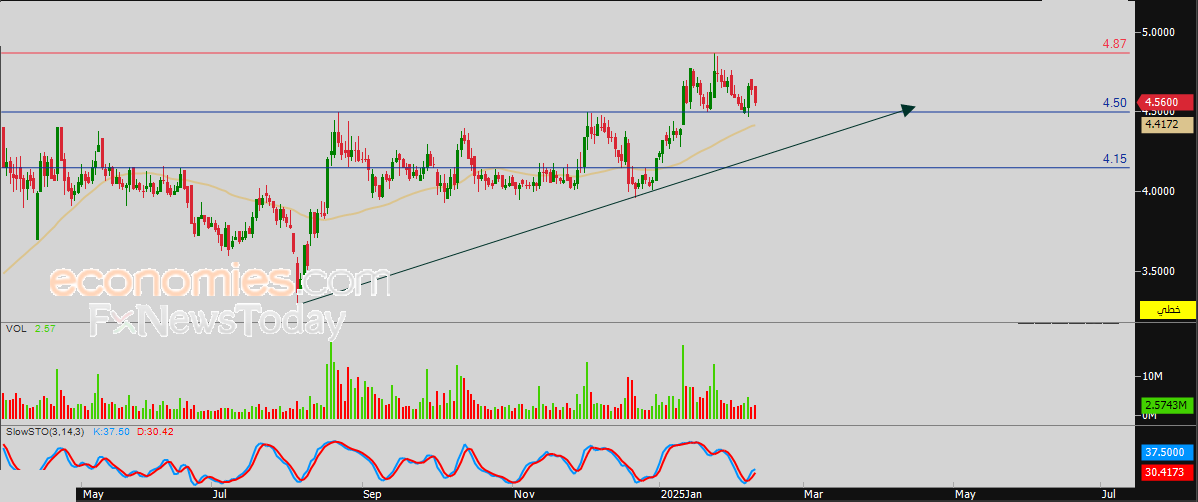Select the beige 4.4172 moving average tag
Screen dimensions: 1198x502
(1168, 125)
